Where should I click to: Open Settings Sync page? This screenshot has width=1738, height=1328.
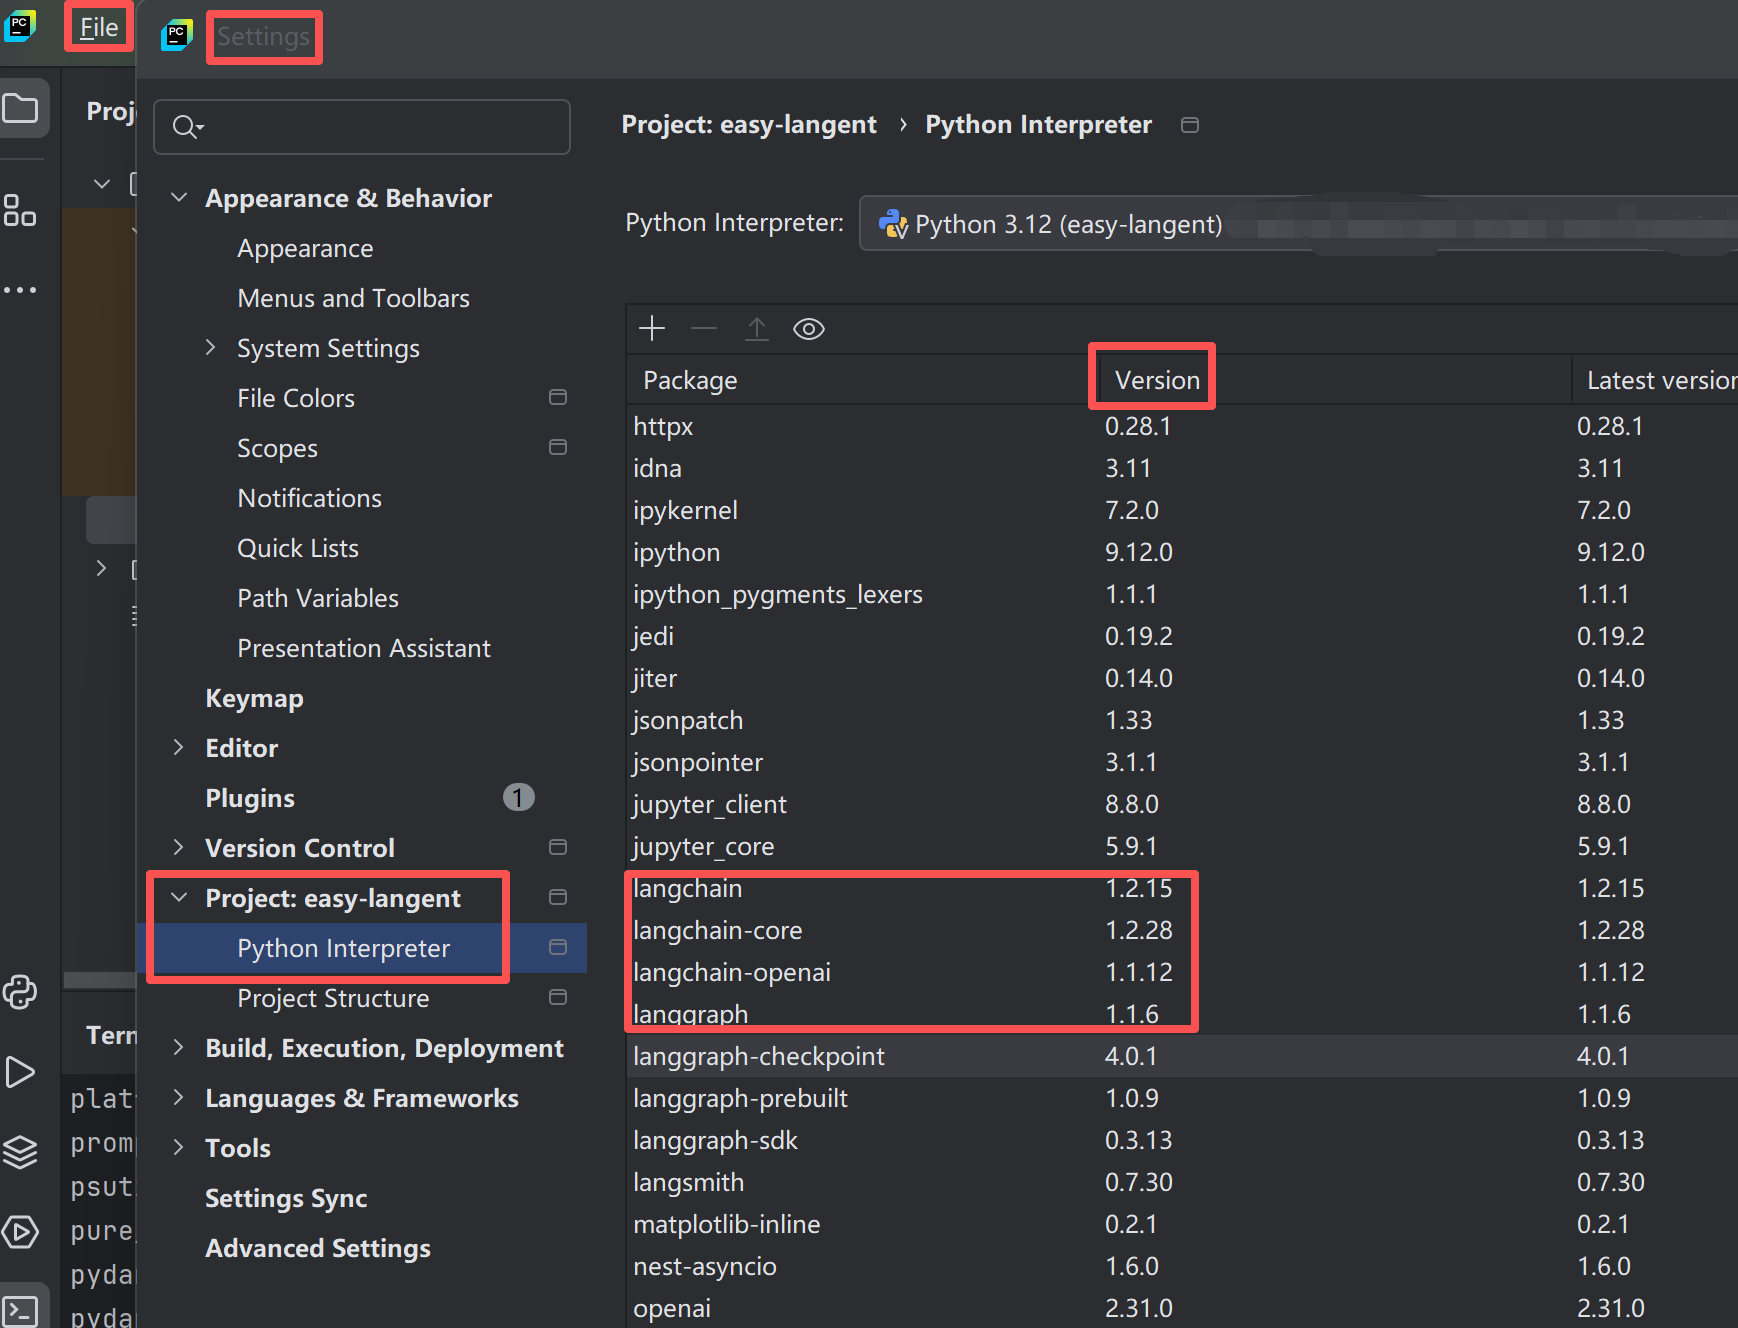pyautogui.click(x=286, y=1198)
